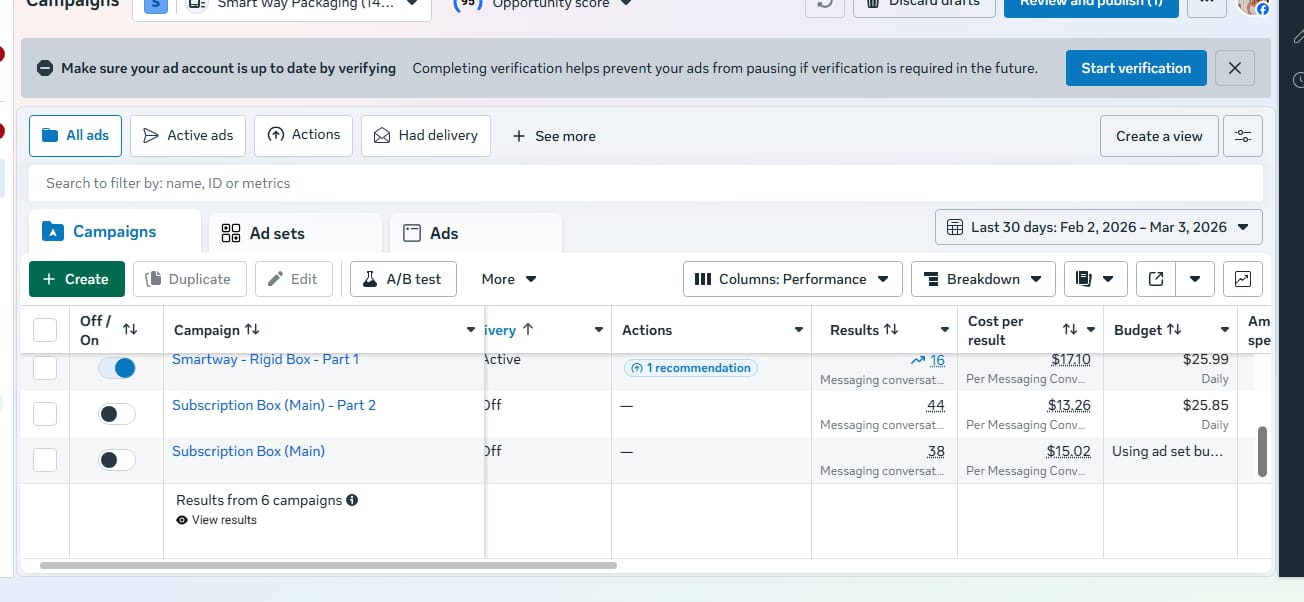Click the $13.26 cost per result value
The height and width of the screenshot is (602, 1304).
1069,405
